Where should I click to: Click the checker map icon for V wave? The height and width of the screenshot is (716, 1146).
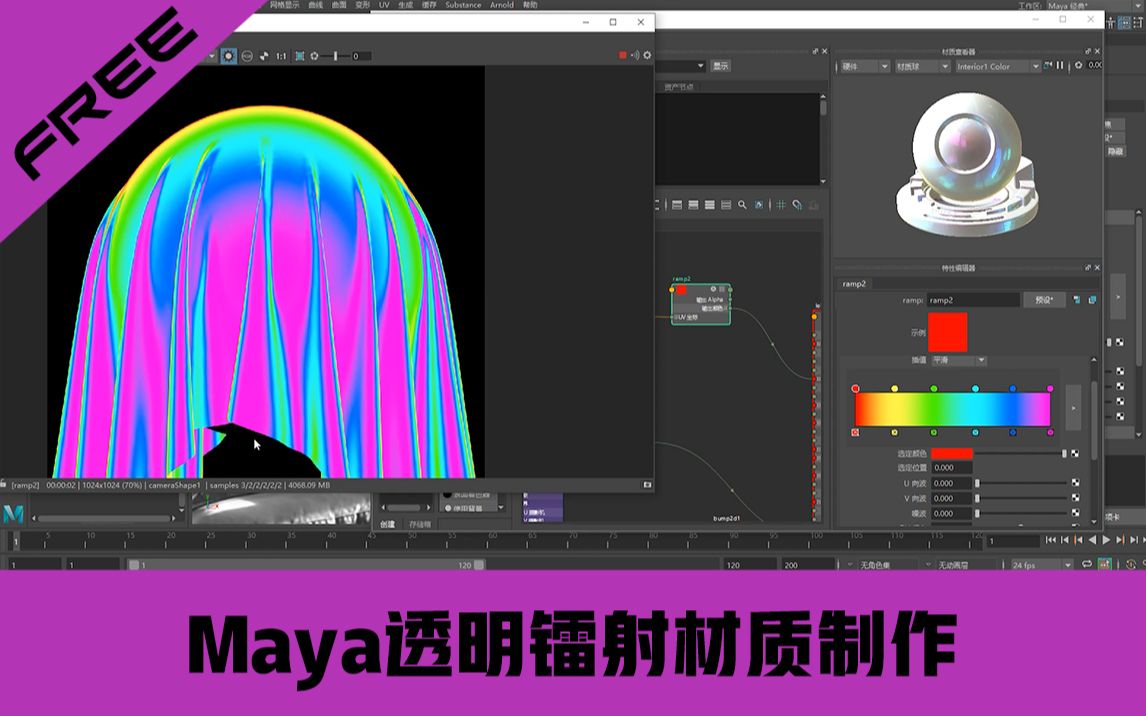click(x=1075, y=498)
